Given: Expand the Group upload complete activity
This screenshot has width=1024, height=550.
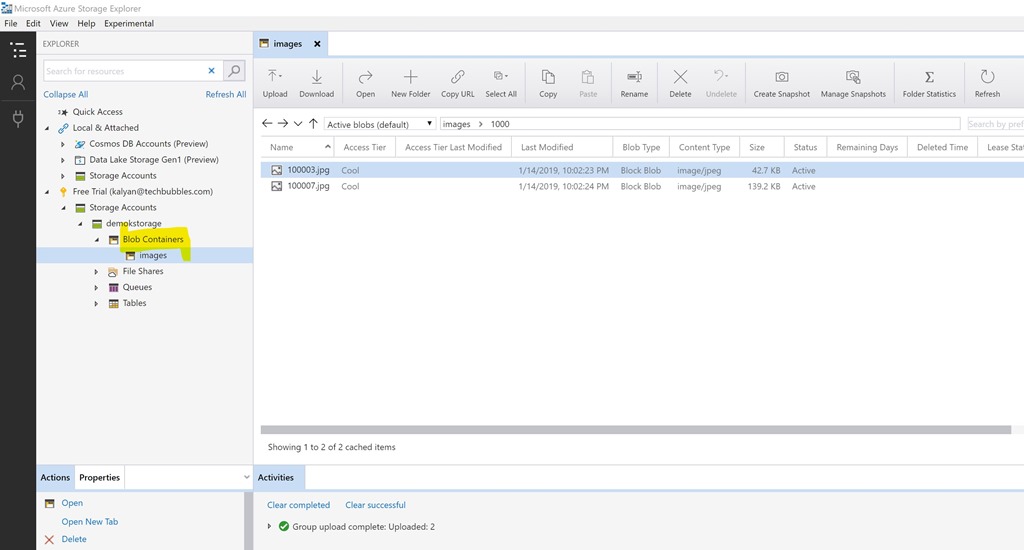Looking at the screenshot, I should pos(269,526).
